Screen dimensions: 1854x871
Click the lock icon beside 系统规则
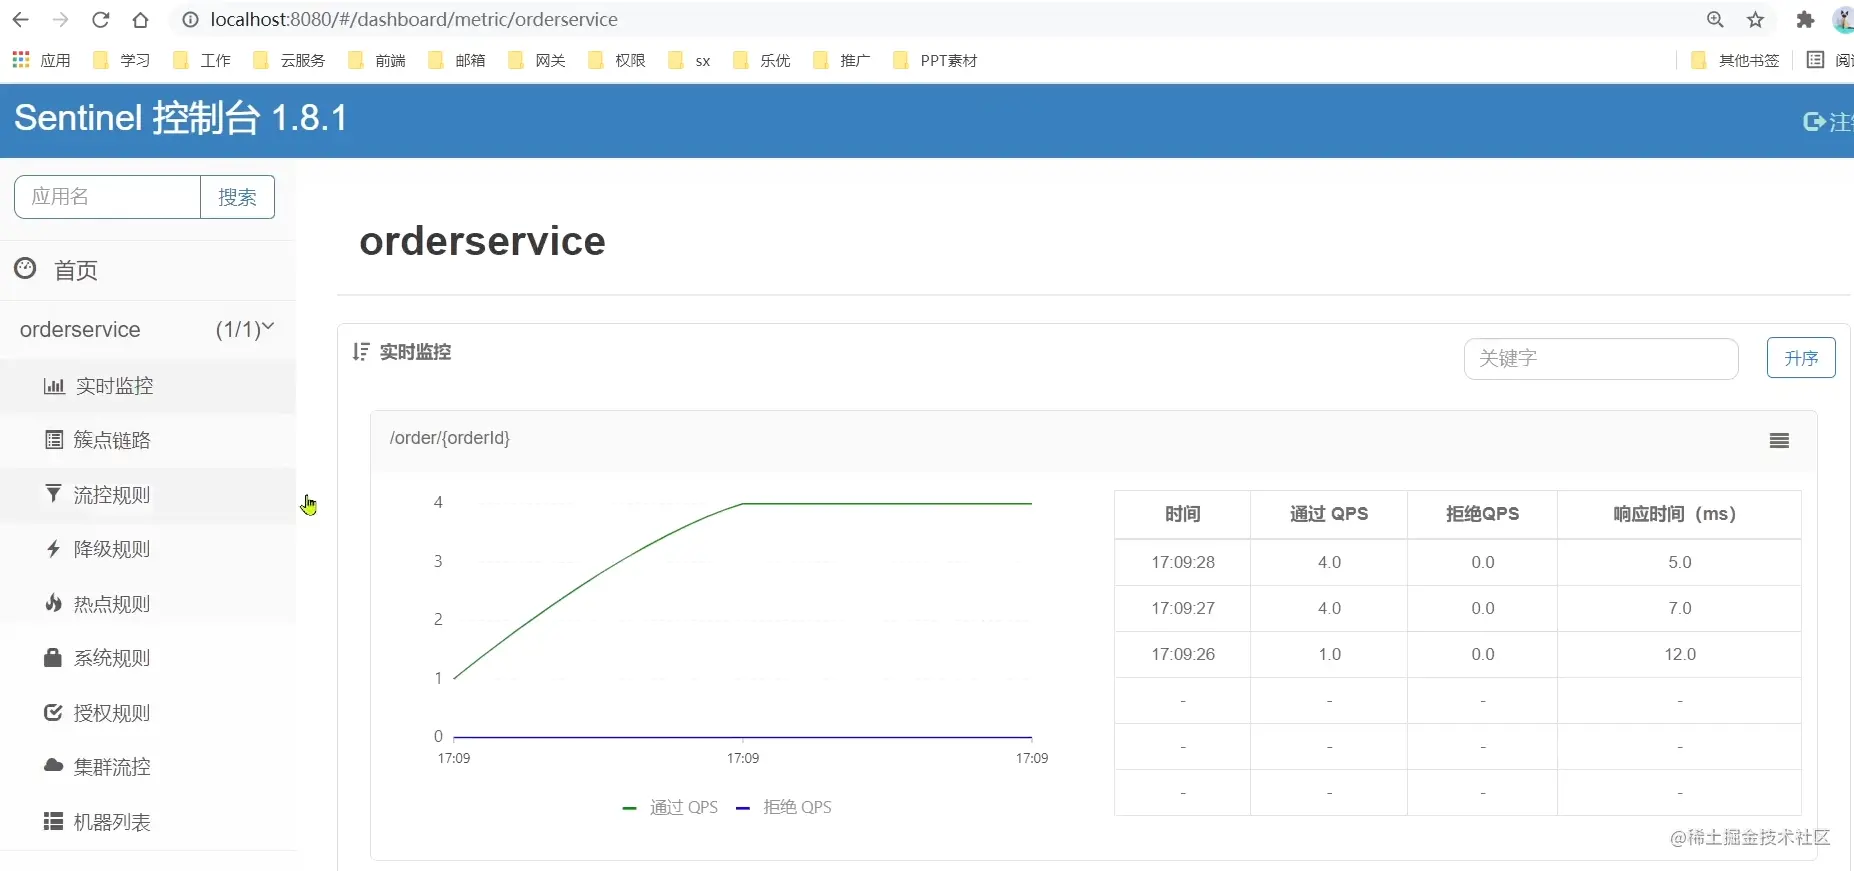pyautogui.click(x=53, y=657)
